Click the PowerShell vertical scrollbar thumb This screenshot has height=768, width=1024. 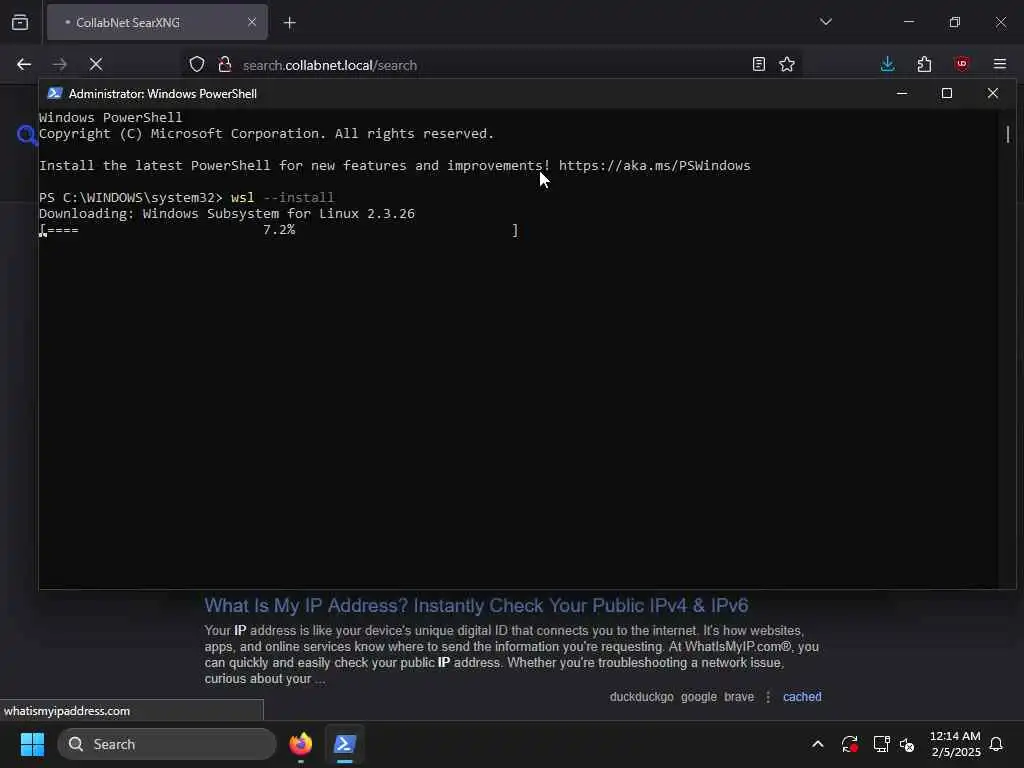pos(1008,135)
